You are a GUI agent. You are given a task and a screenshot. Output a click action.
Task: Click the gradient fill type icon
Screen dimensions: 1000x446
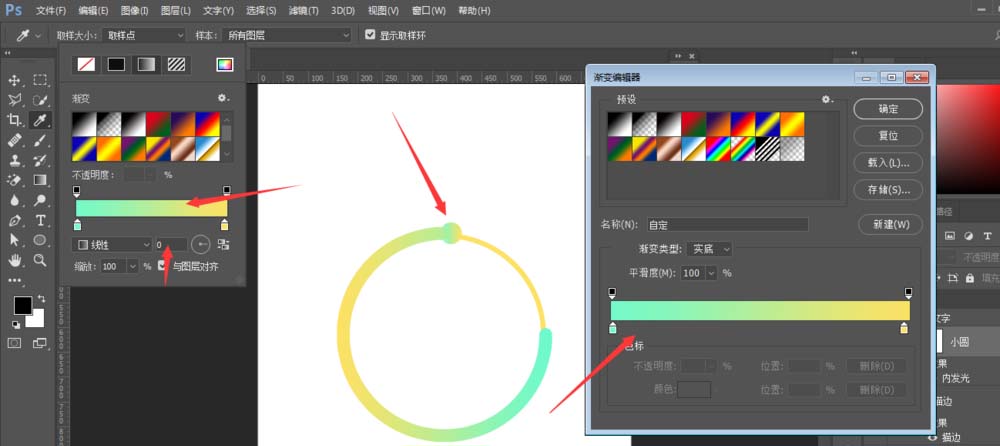[x=146, y=64]
